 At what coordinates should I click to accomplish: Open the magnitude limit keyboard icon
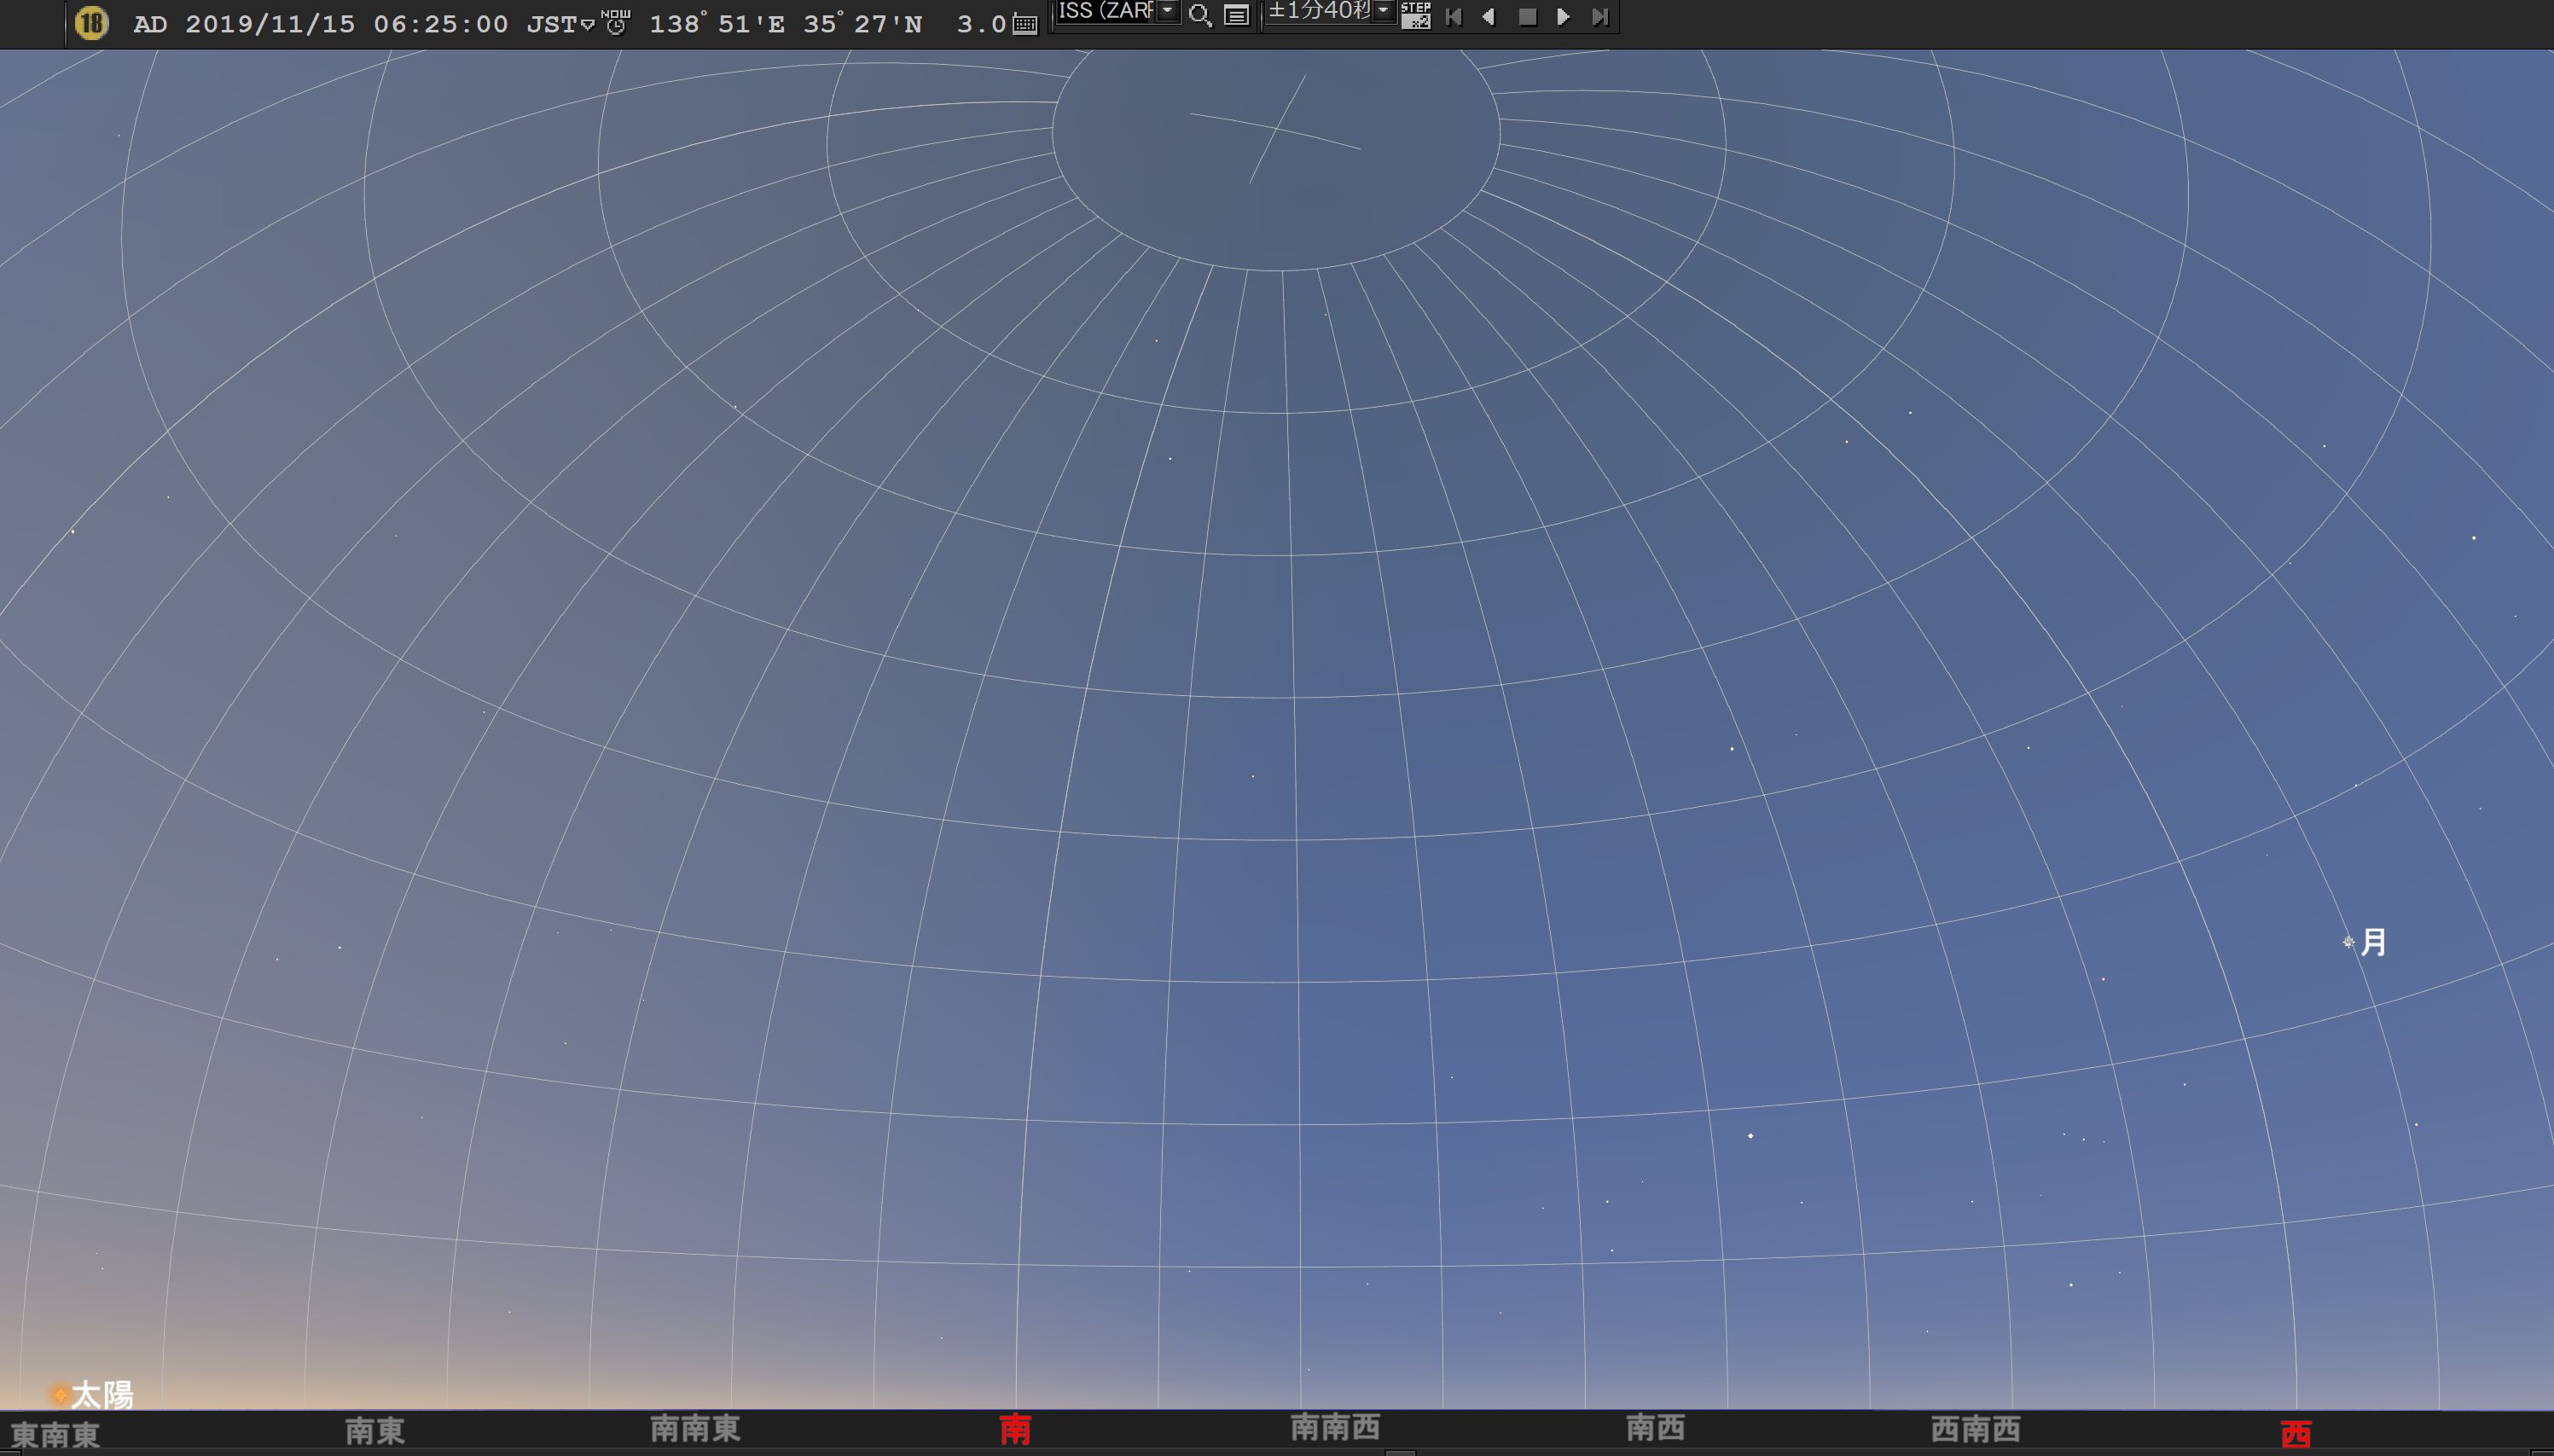click(x=1025, y=25)
